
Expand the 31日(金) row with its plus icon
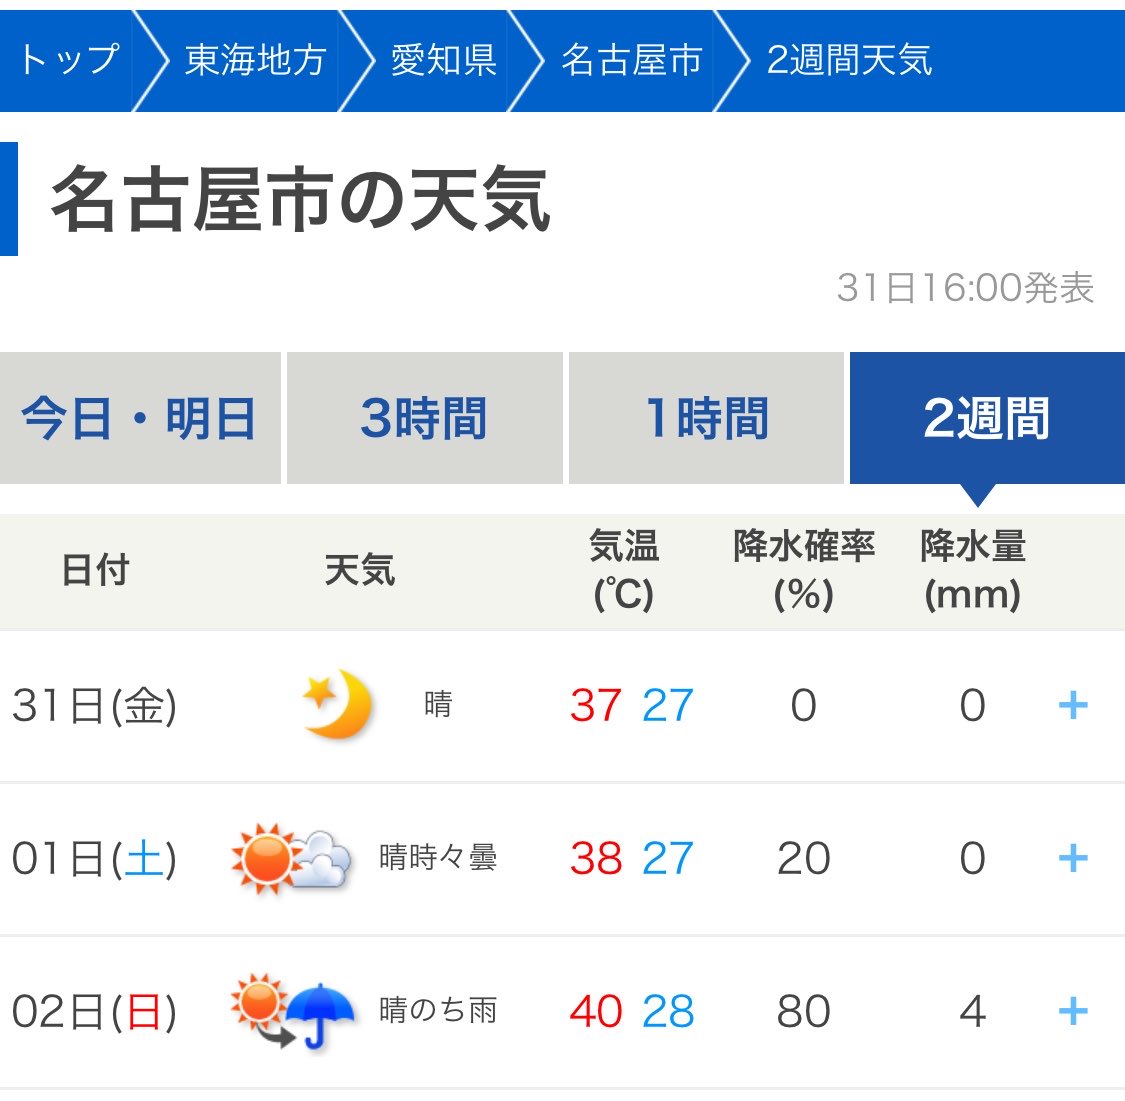pos(1073,705)
